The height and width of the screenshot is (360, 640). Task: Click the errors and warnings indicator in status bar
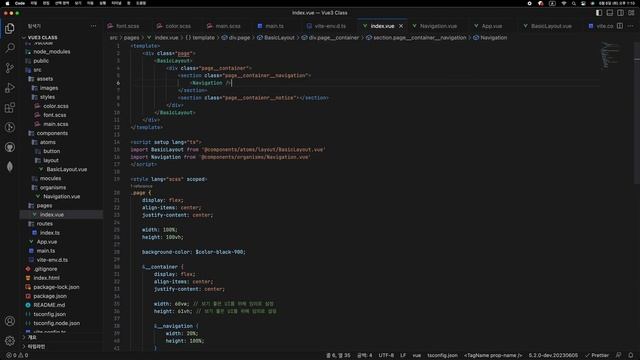click(x=17, y=355)
